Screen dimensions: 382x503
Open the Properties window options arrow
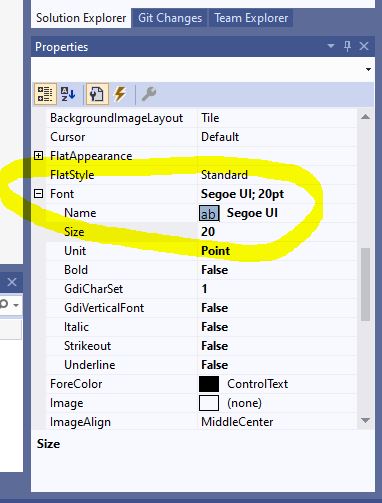pyautogui.click(x=331, y=46)
